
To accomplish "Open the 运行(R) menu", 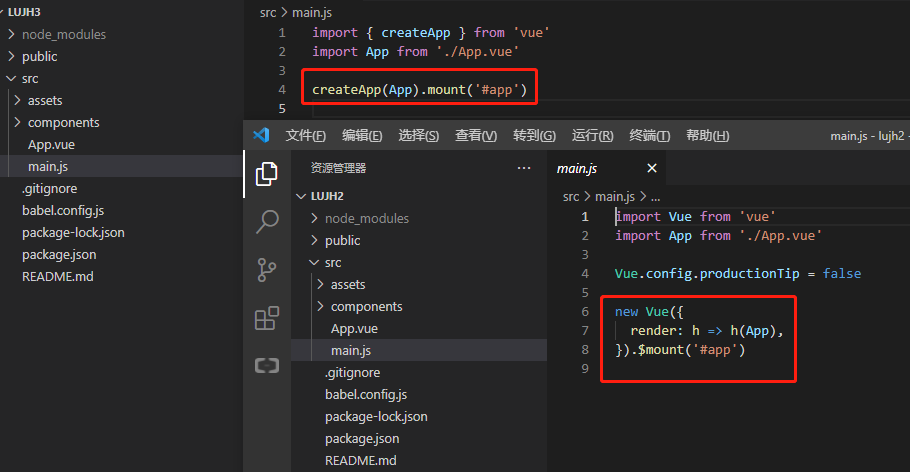I will (x=593, y=136).
